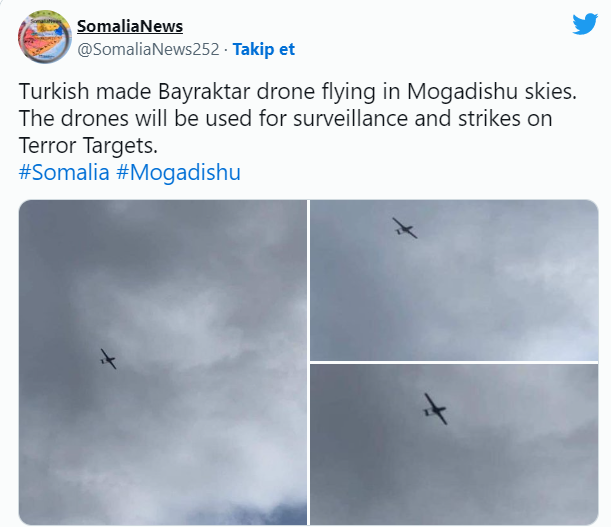Viewport: 611px width, 527px height.
Task: Click the blue Twitter bird logo
Action: [585, 25]
